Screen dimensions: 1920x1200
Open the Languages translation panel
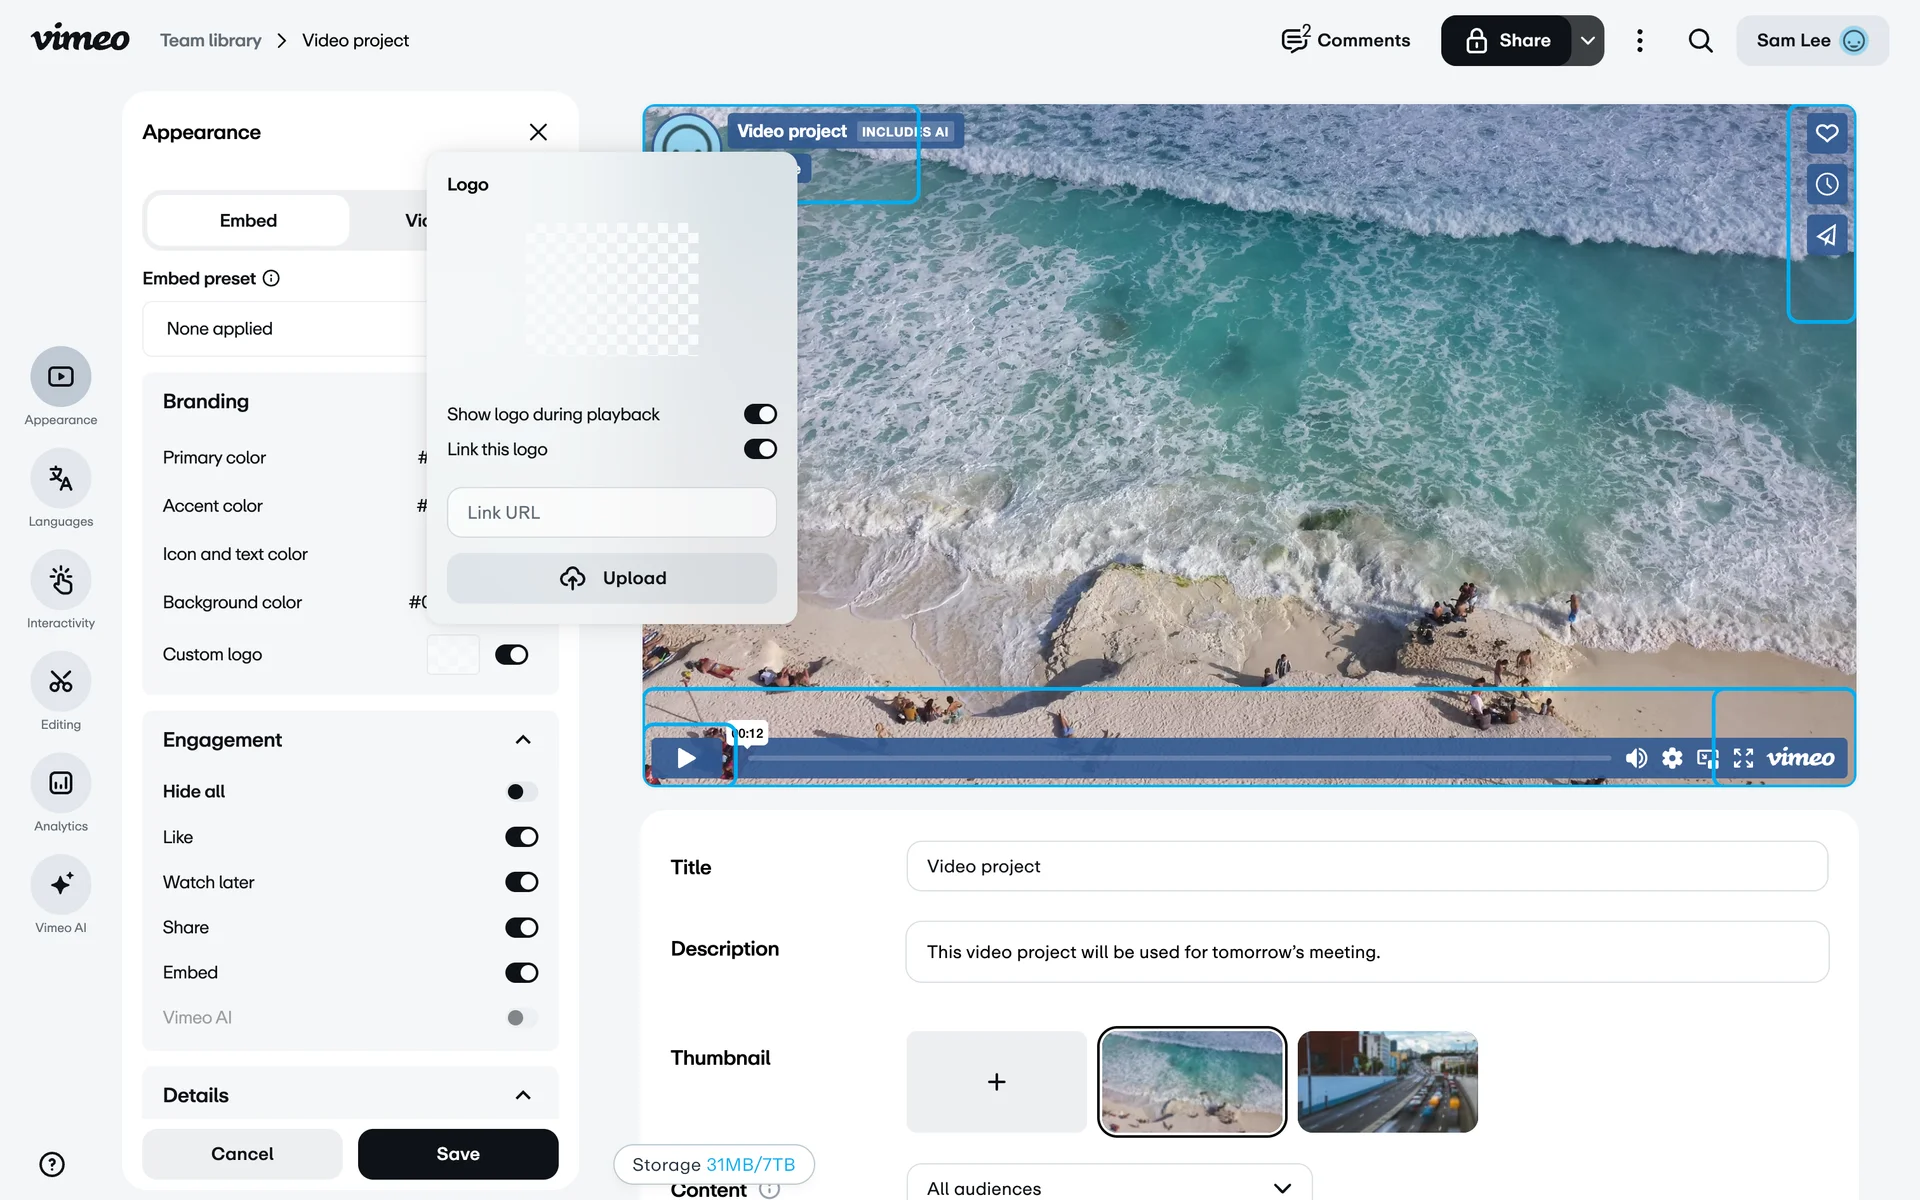pyautogui.click(x=61, y=479)
